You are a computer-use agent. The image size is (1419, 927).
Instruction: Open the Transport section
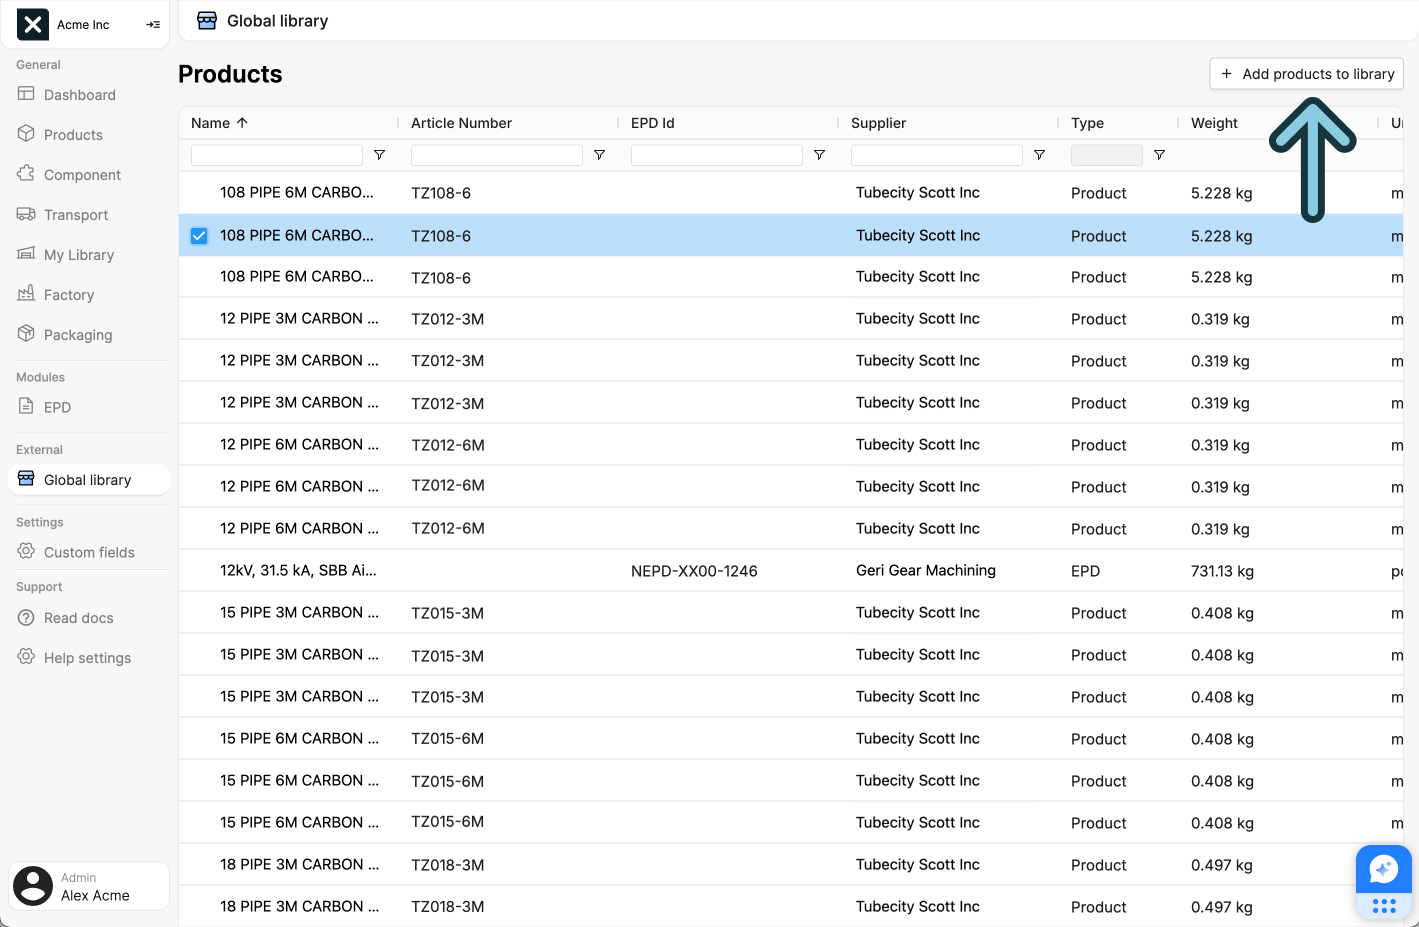75,214
